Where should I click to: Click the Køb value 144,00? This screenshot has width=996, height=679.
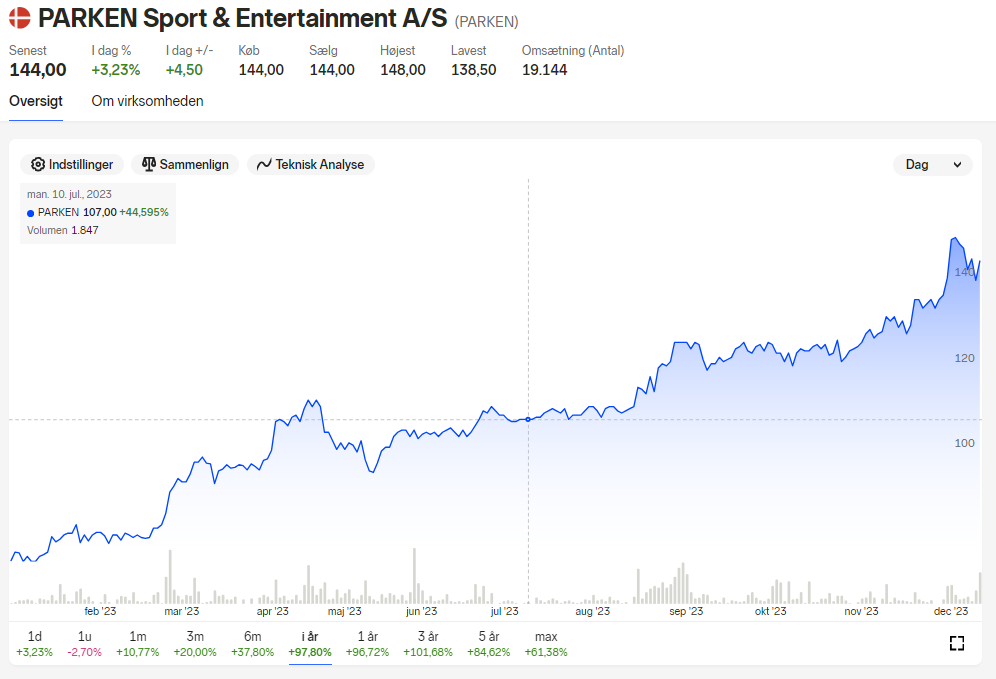[x=261, y=70]
